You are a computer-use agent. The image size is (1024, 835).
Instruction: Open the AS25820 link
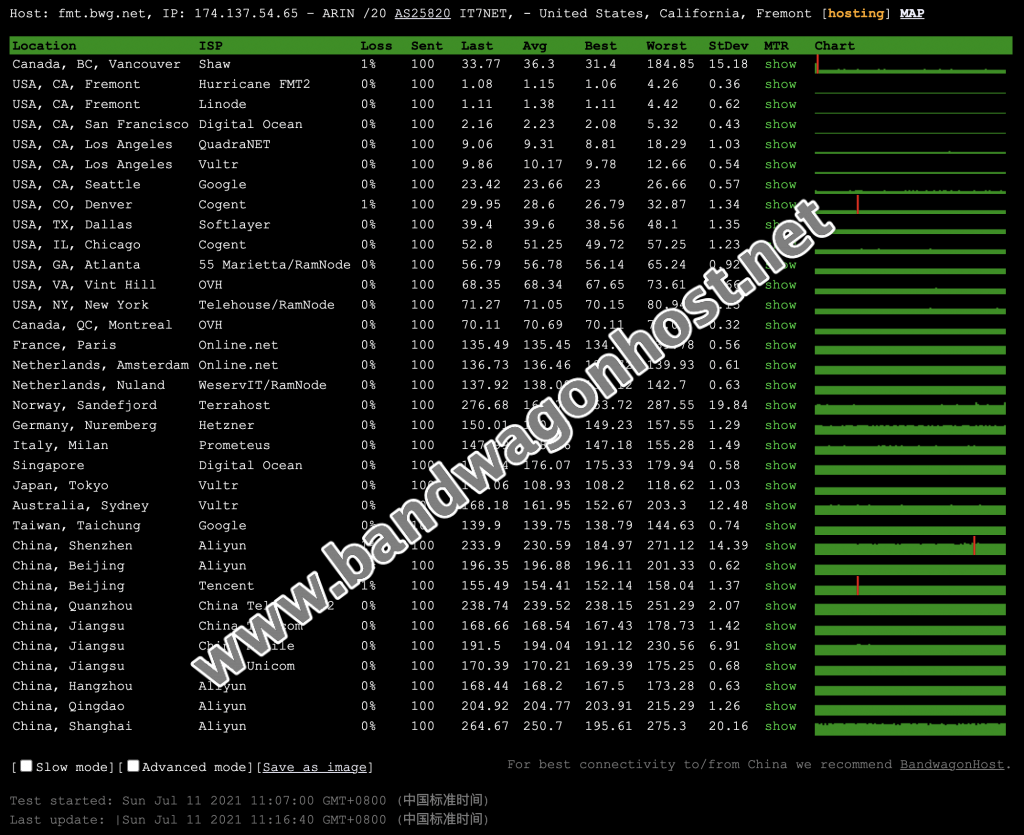[x=423, y=13]
